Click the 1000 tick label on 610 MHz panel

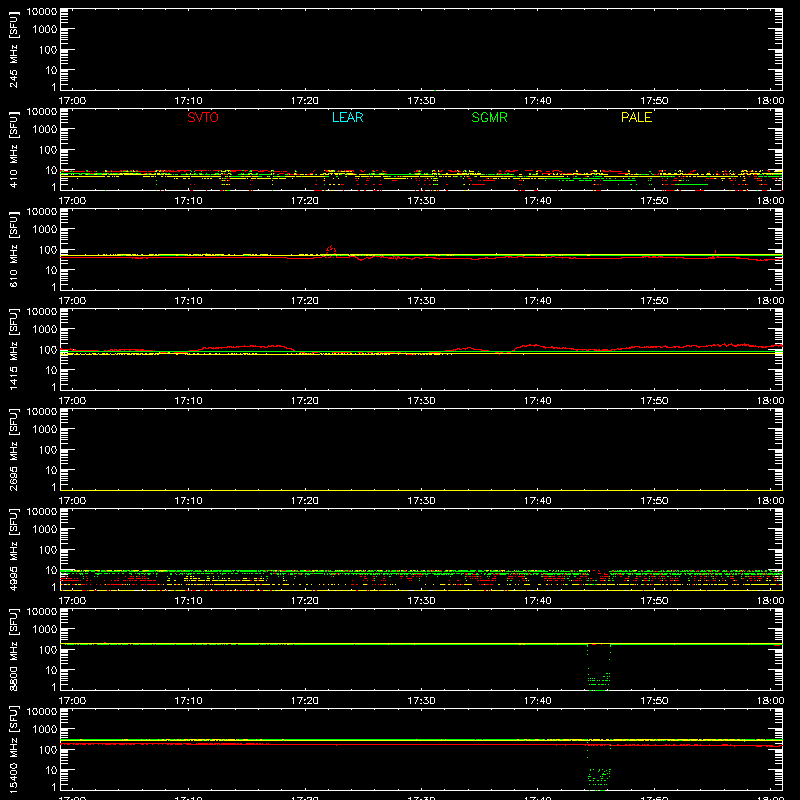pos(45,230)
